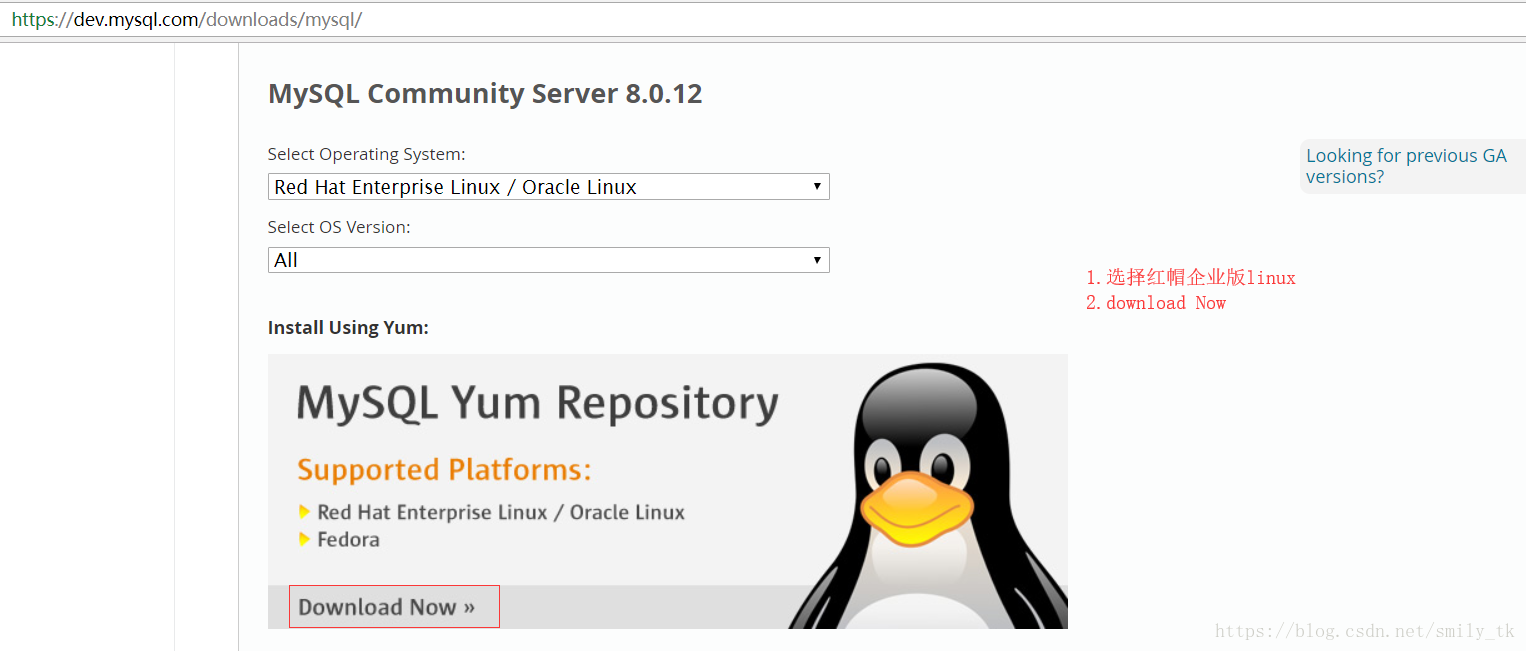Image resolution: width=1526 pixels, height=651 pixels.
Task: Click the browser address bar URL
Action: 187,19
